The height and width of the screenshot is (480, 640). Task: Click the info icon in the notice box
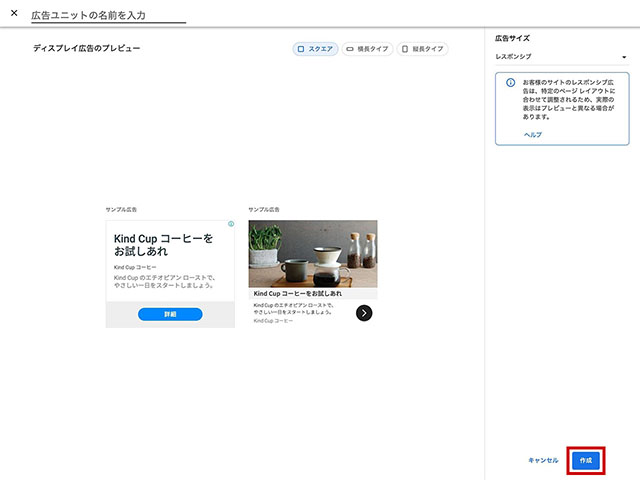511,82
